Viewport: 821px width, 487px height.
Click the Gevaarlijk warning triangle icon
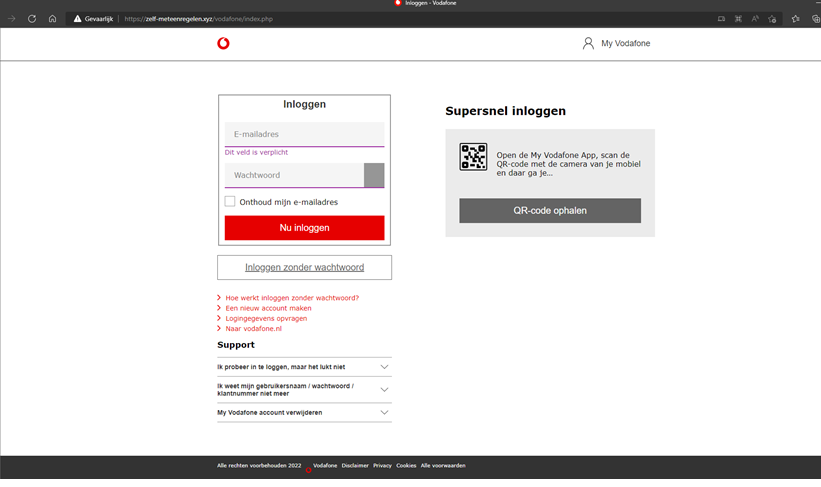pyautogui.click(x=77, y=19)
